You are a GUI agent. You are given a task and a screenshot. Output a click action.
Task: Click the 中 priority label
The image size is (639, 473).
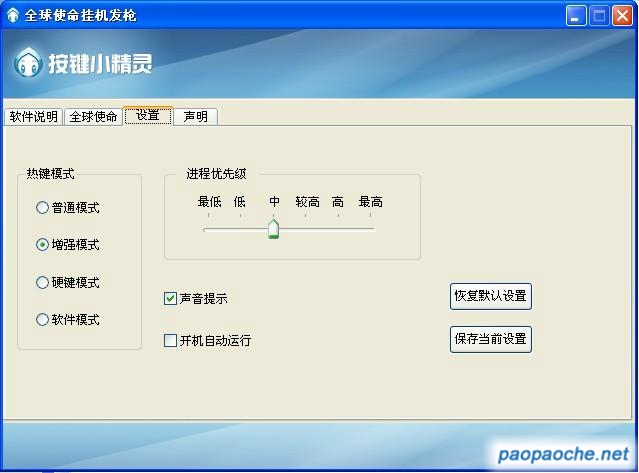(x=274, y=202)
